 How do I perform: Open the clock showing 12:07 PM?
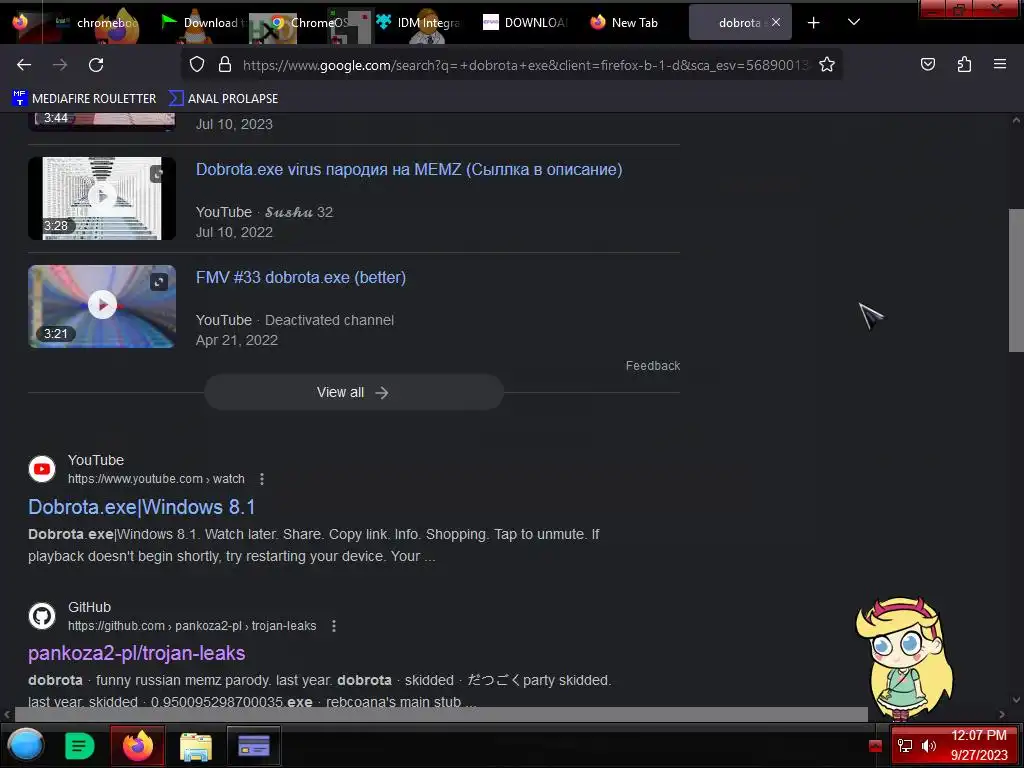[980, 745]
